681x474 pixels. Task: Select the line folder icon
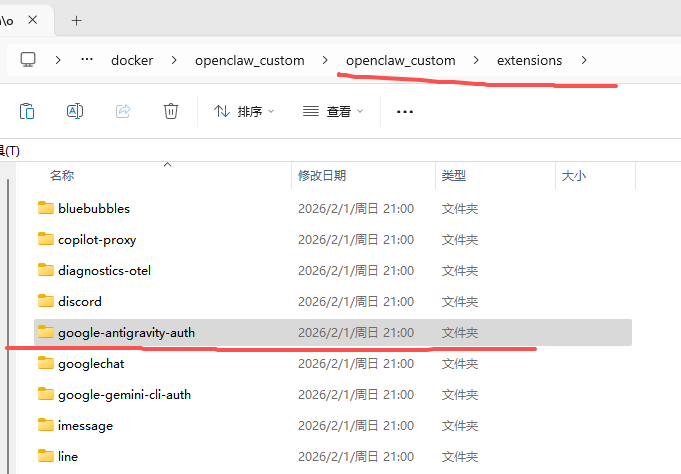click(46, 456)
